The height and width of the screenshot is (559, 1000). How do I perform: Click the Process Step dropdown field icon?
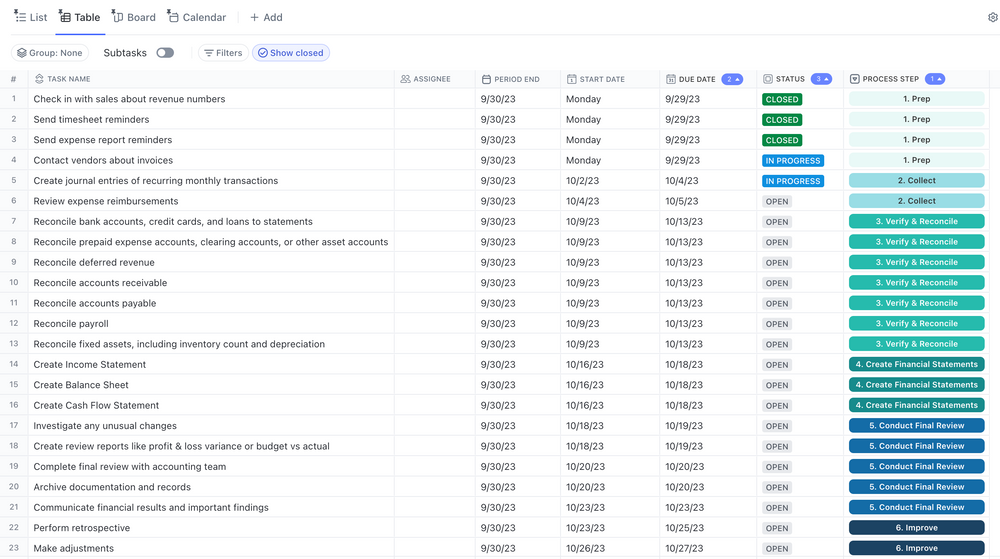[855, 79]
